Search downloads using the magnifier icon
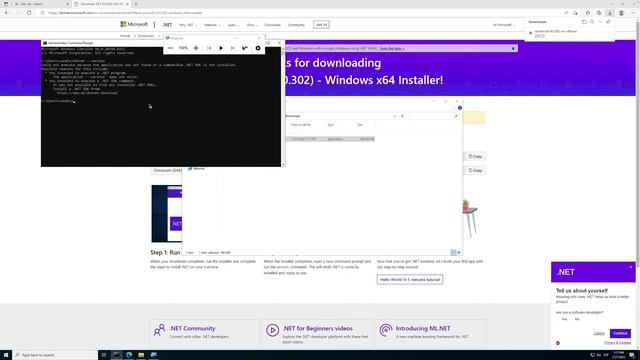The height and width of the screenshot is (360, 640). tap(592, 22)
